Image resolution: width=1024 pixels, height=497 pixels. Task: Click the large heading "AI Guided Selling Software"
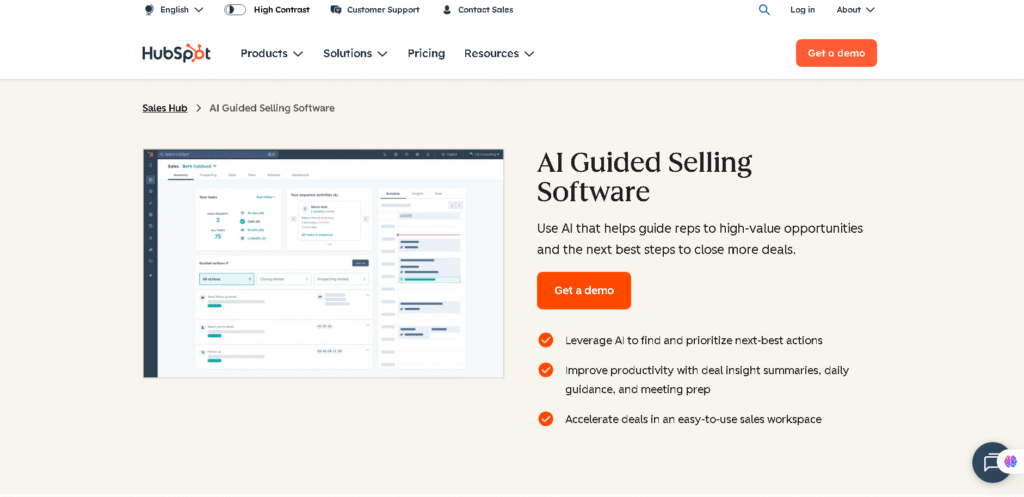click(x=645, y=176)
